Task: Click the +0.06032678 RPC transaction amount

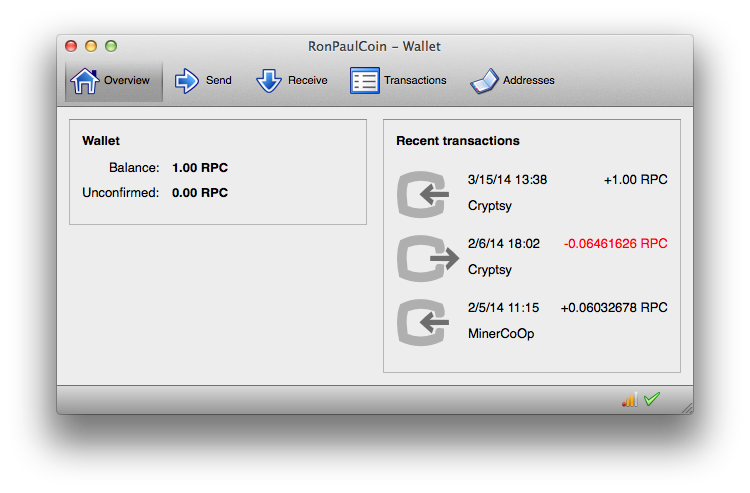Action: click(613, 308)
